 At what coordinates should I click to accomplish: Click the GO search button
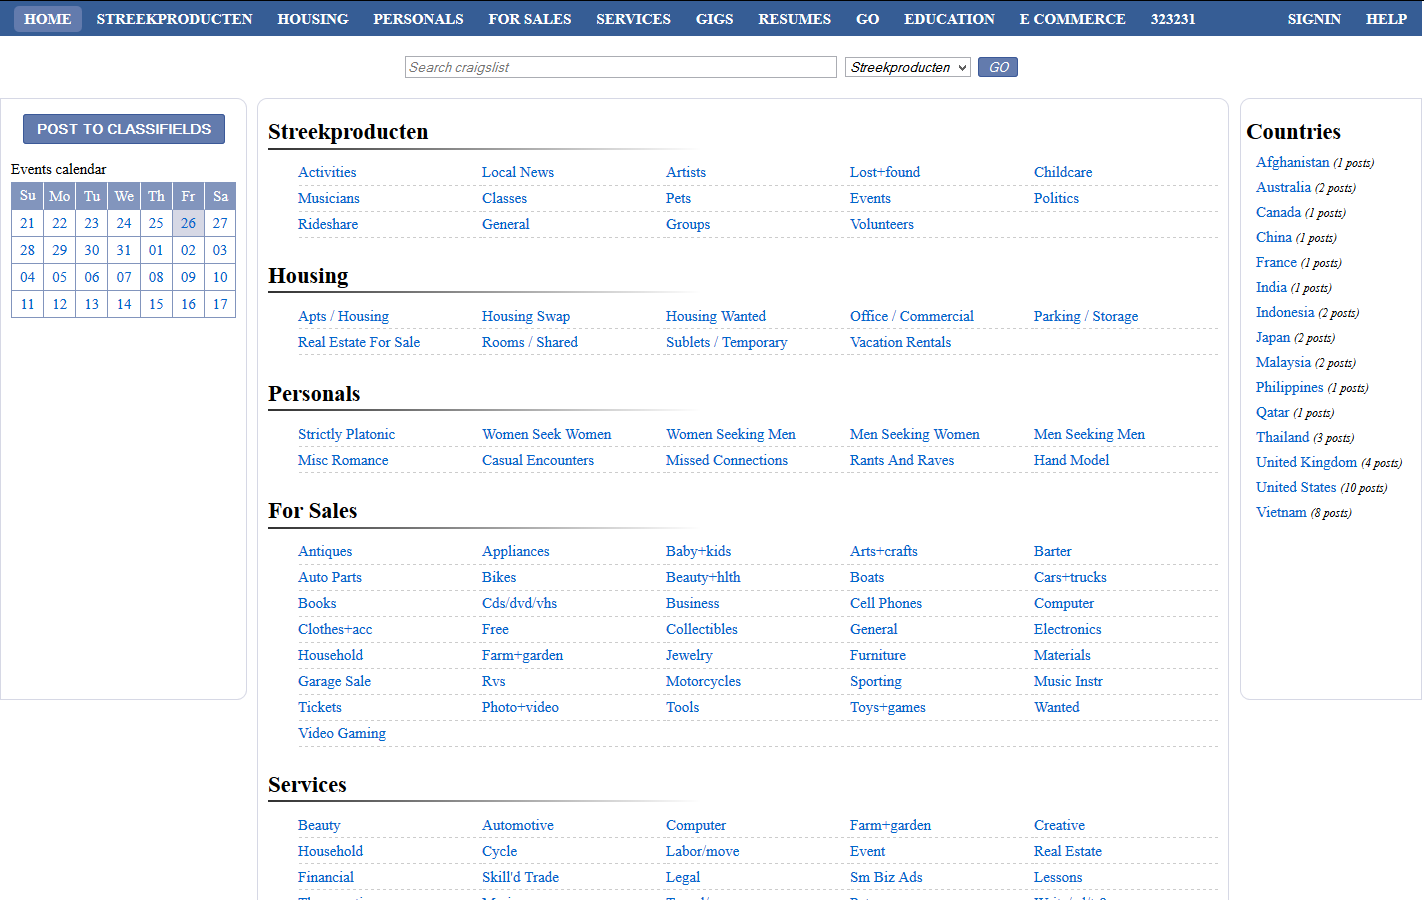997,67
